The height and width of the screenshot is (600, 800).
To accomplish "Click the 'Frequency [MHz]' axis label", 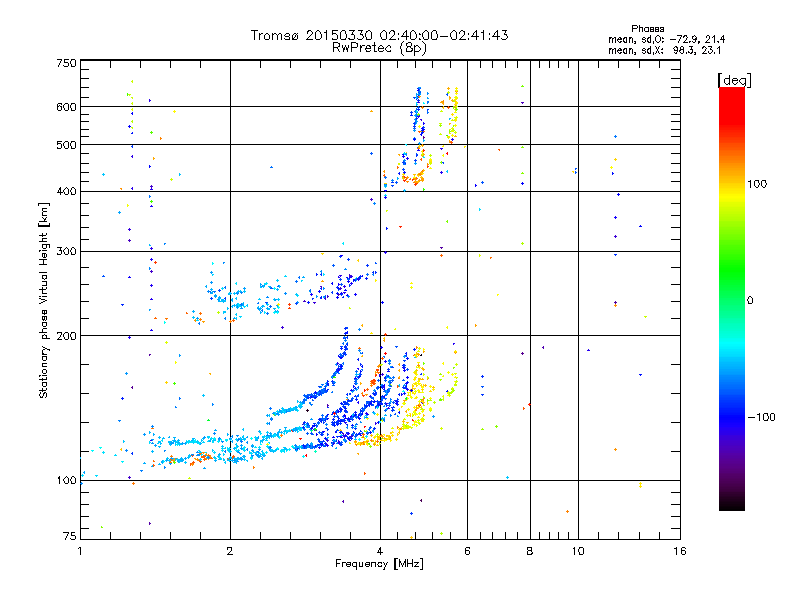I will pos(379,564).
